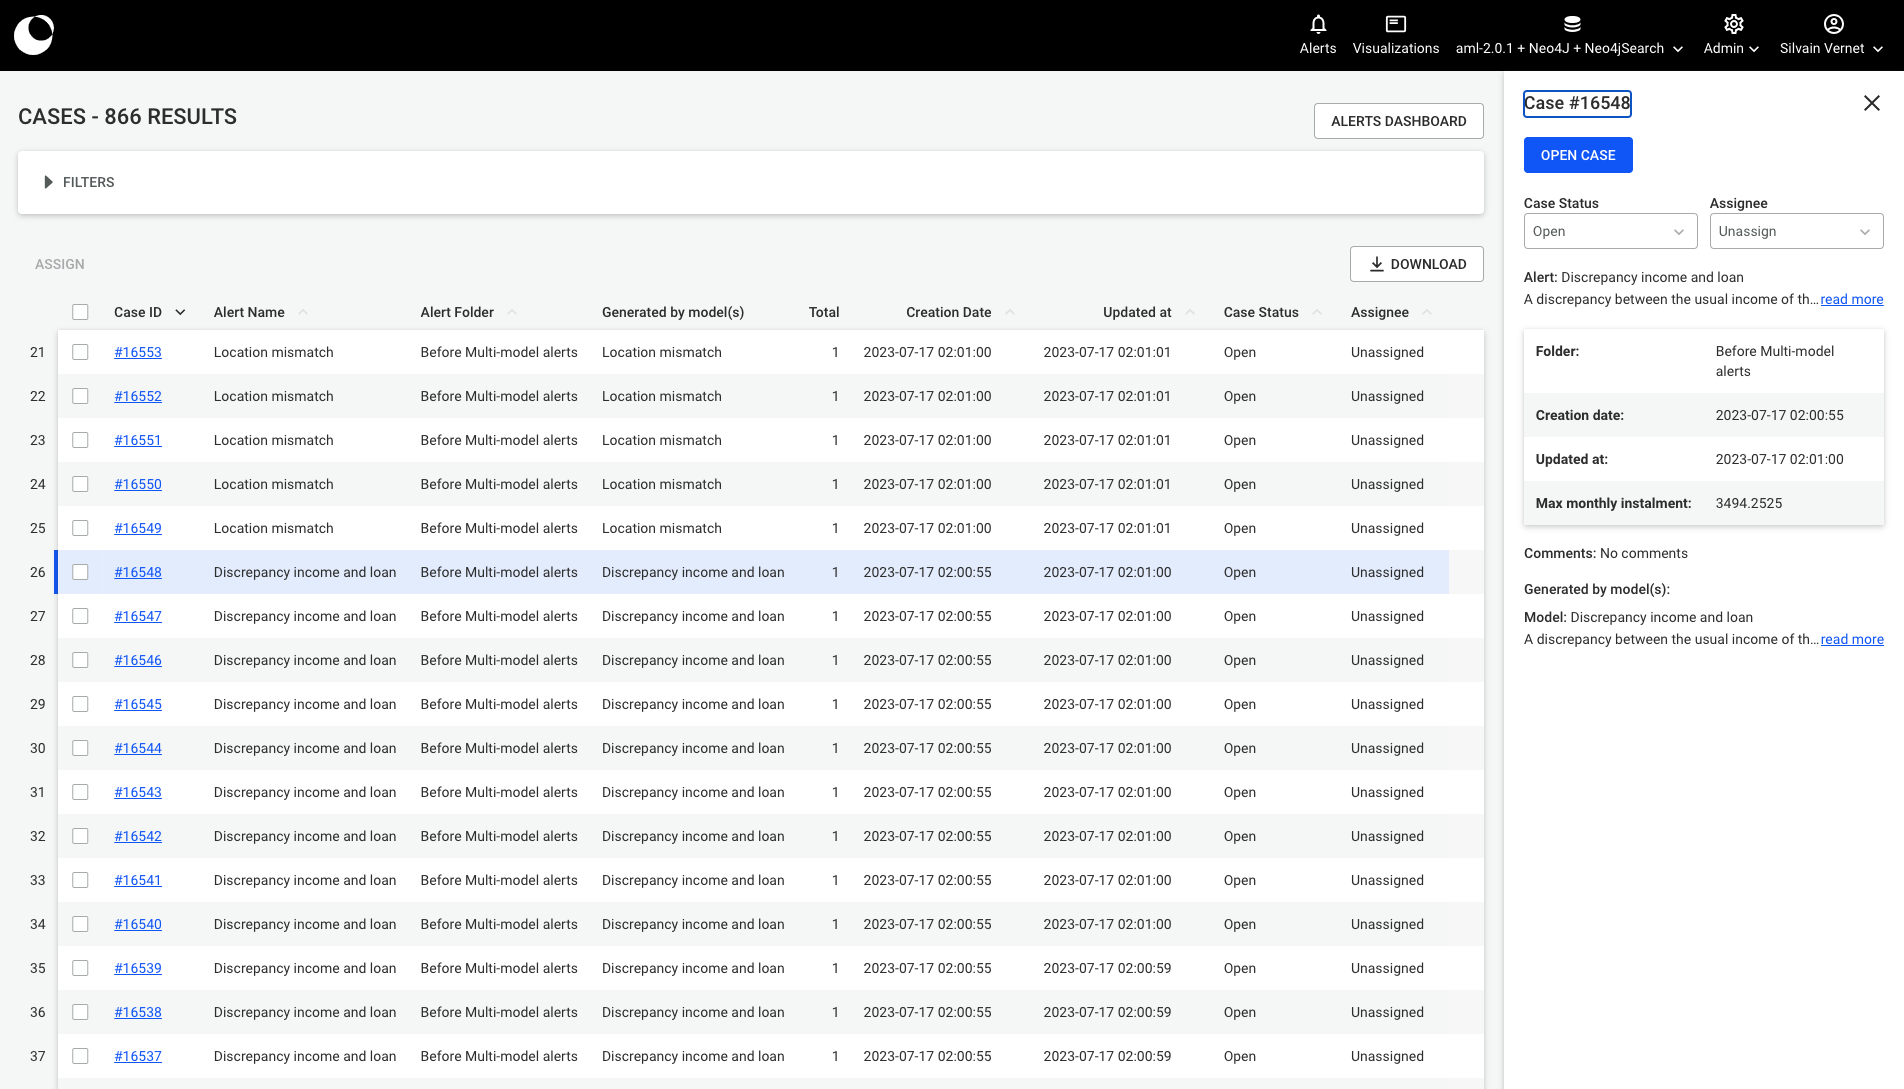Sort by Case ID using the caret icon
This screenshot has width=1904, height=1089.
click(x=181, y=312)
